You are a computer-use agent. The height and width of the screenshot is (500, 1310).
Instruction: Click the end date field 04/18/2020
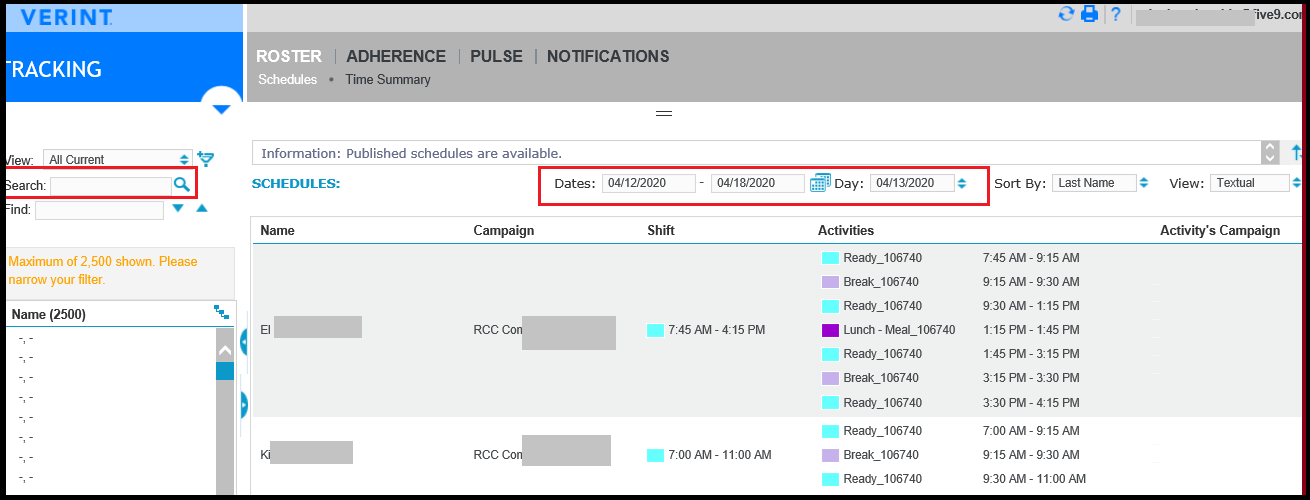tap(757, 183)
